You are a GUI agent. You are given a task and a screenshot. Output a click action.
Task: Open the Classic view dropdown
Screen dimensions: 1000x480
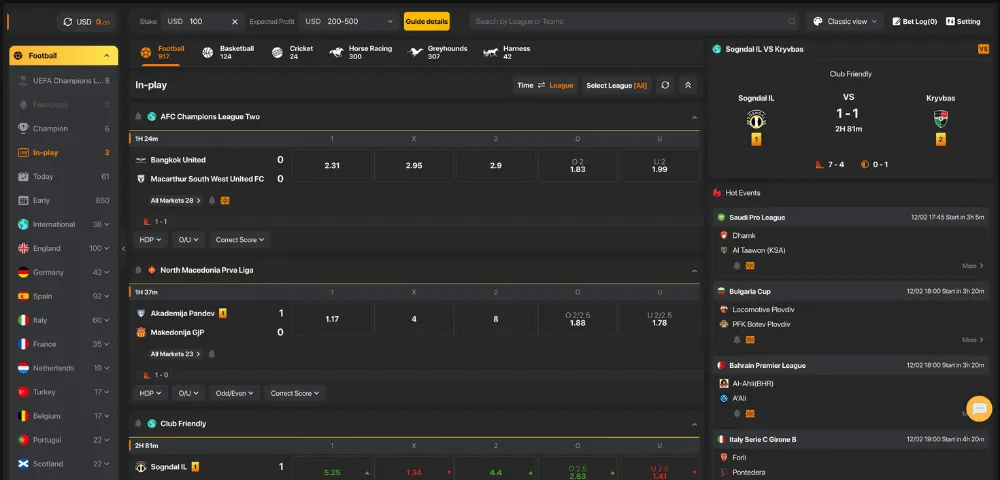pyautogui.click(x=845, y=21)
